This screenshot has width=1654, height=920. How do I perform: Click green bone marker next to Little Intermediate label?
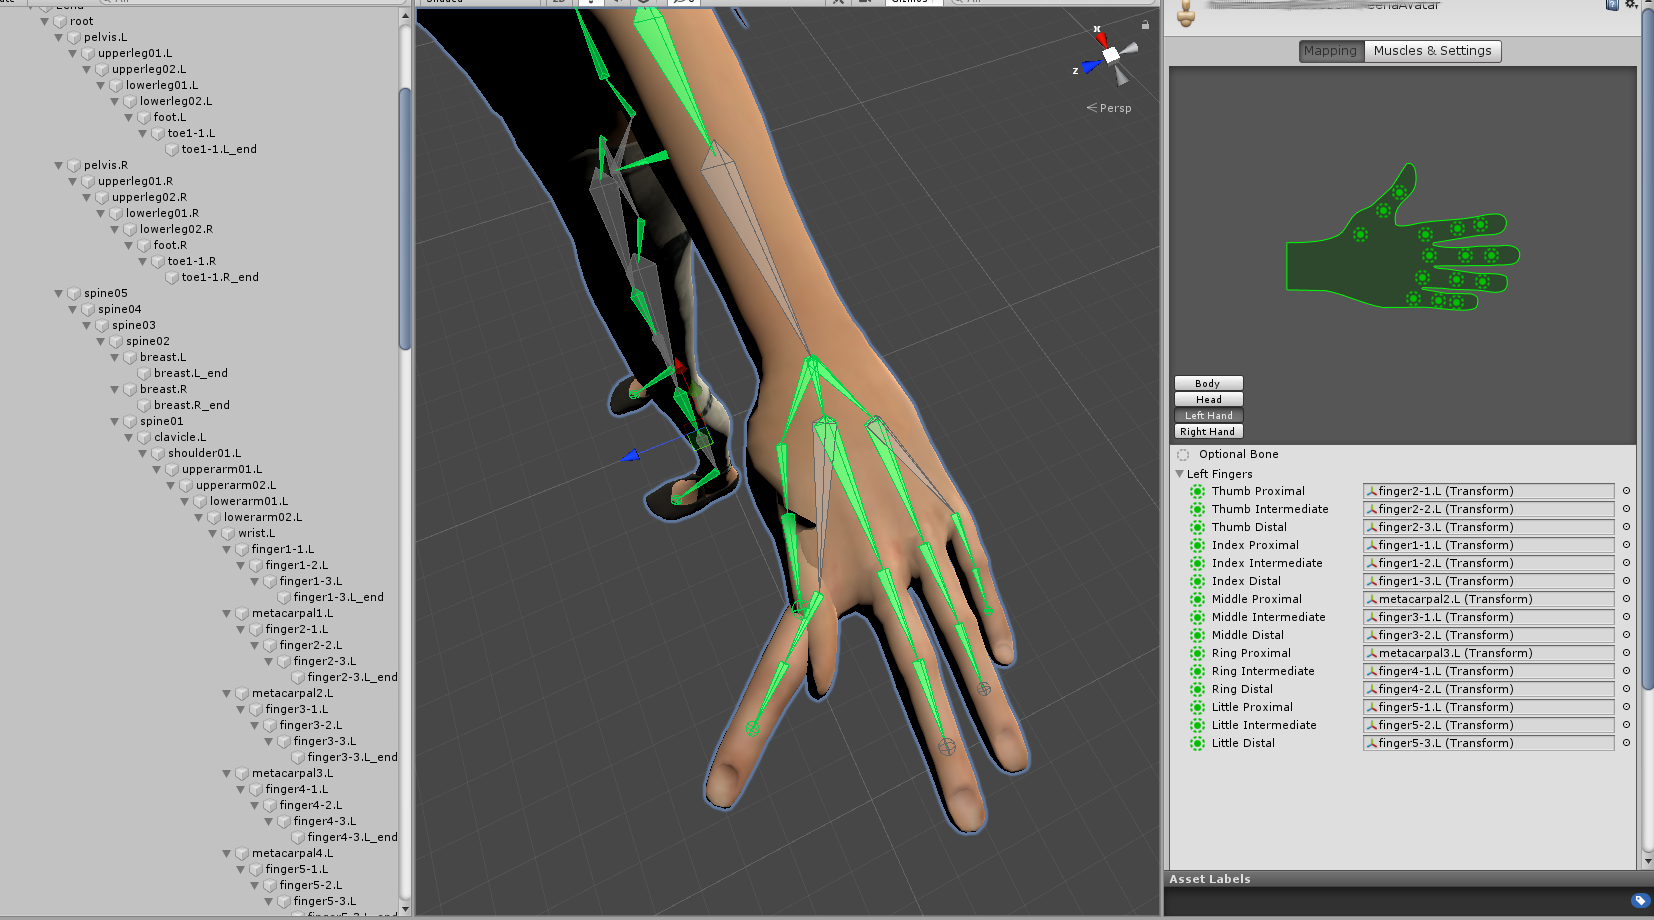pyautogui.click(x=1197, y=725)
